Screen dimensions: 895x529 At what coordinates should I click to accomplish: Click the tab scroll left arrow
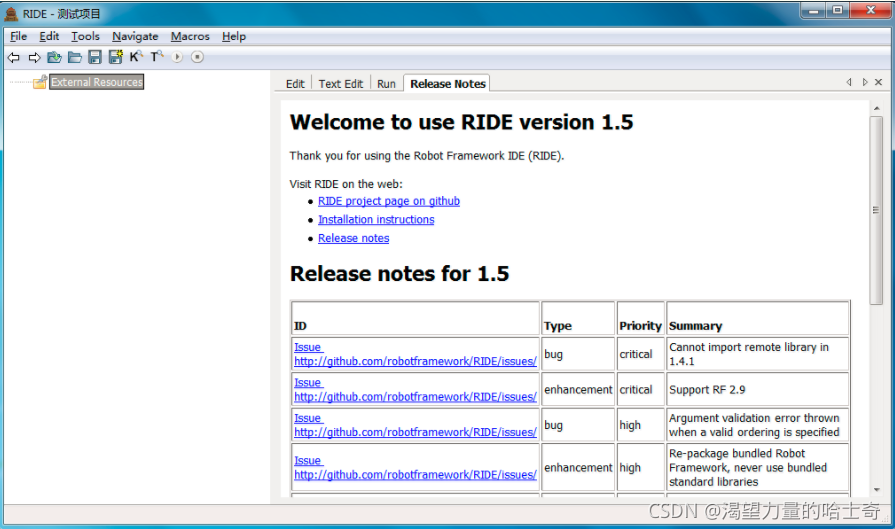[849, 82]
